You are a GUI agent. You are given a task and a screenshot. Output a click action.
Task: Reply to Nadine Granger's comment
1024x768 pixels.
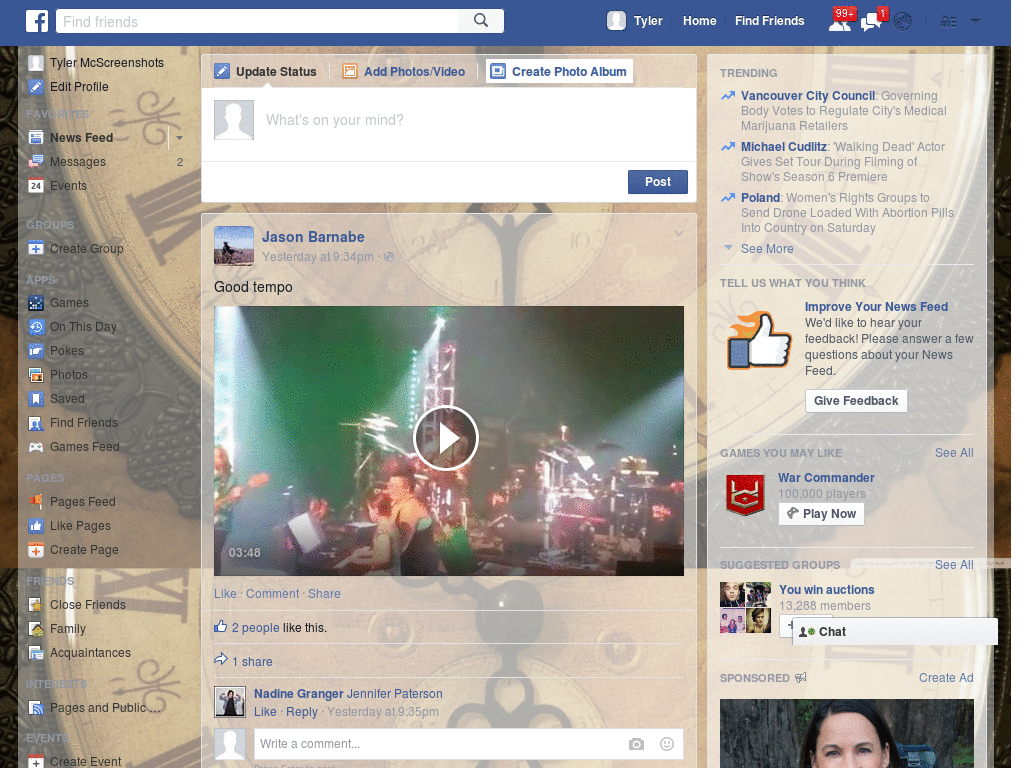pos(302,712)
